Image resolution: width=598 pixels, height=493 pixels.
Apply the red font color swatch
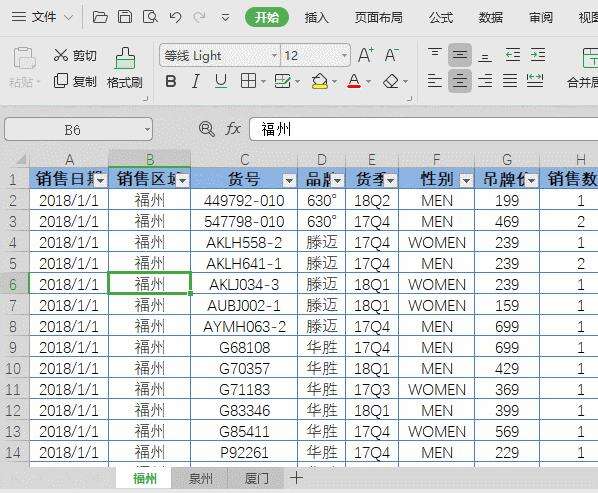[x=354, y=81]
